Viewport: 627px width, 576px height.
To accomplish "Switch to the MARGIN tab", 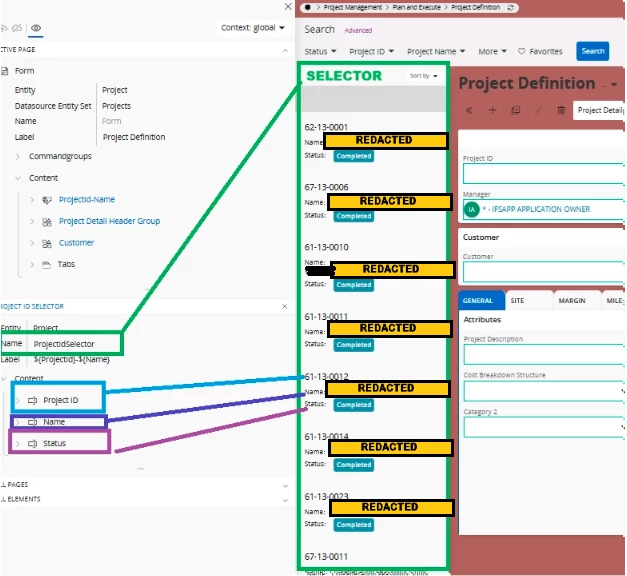I will 577,300.
